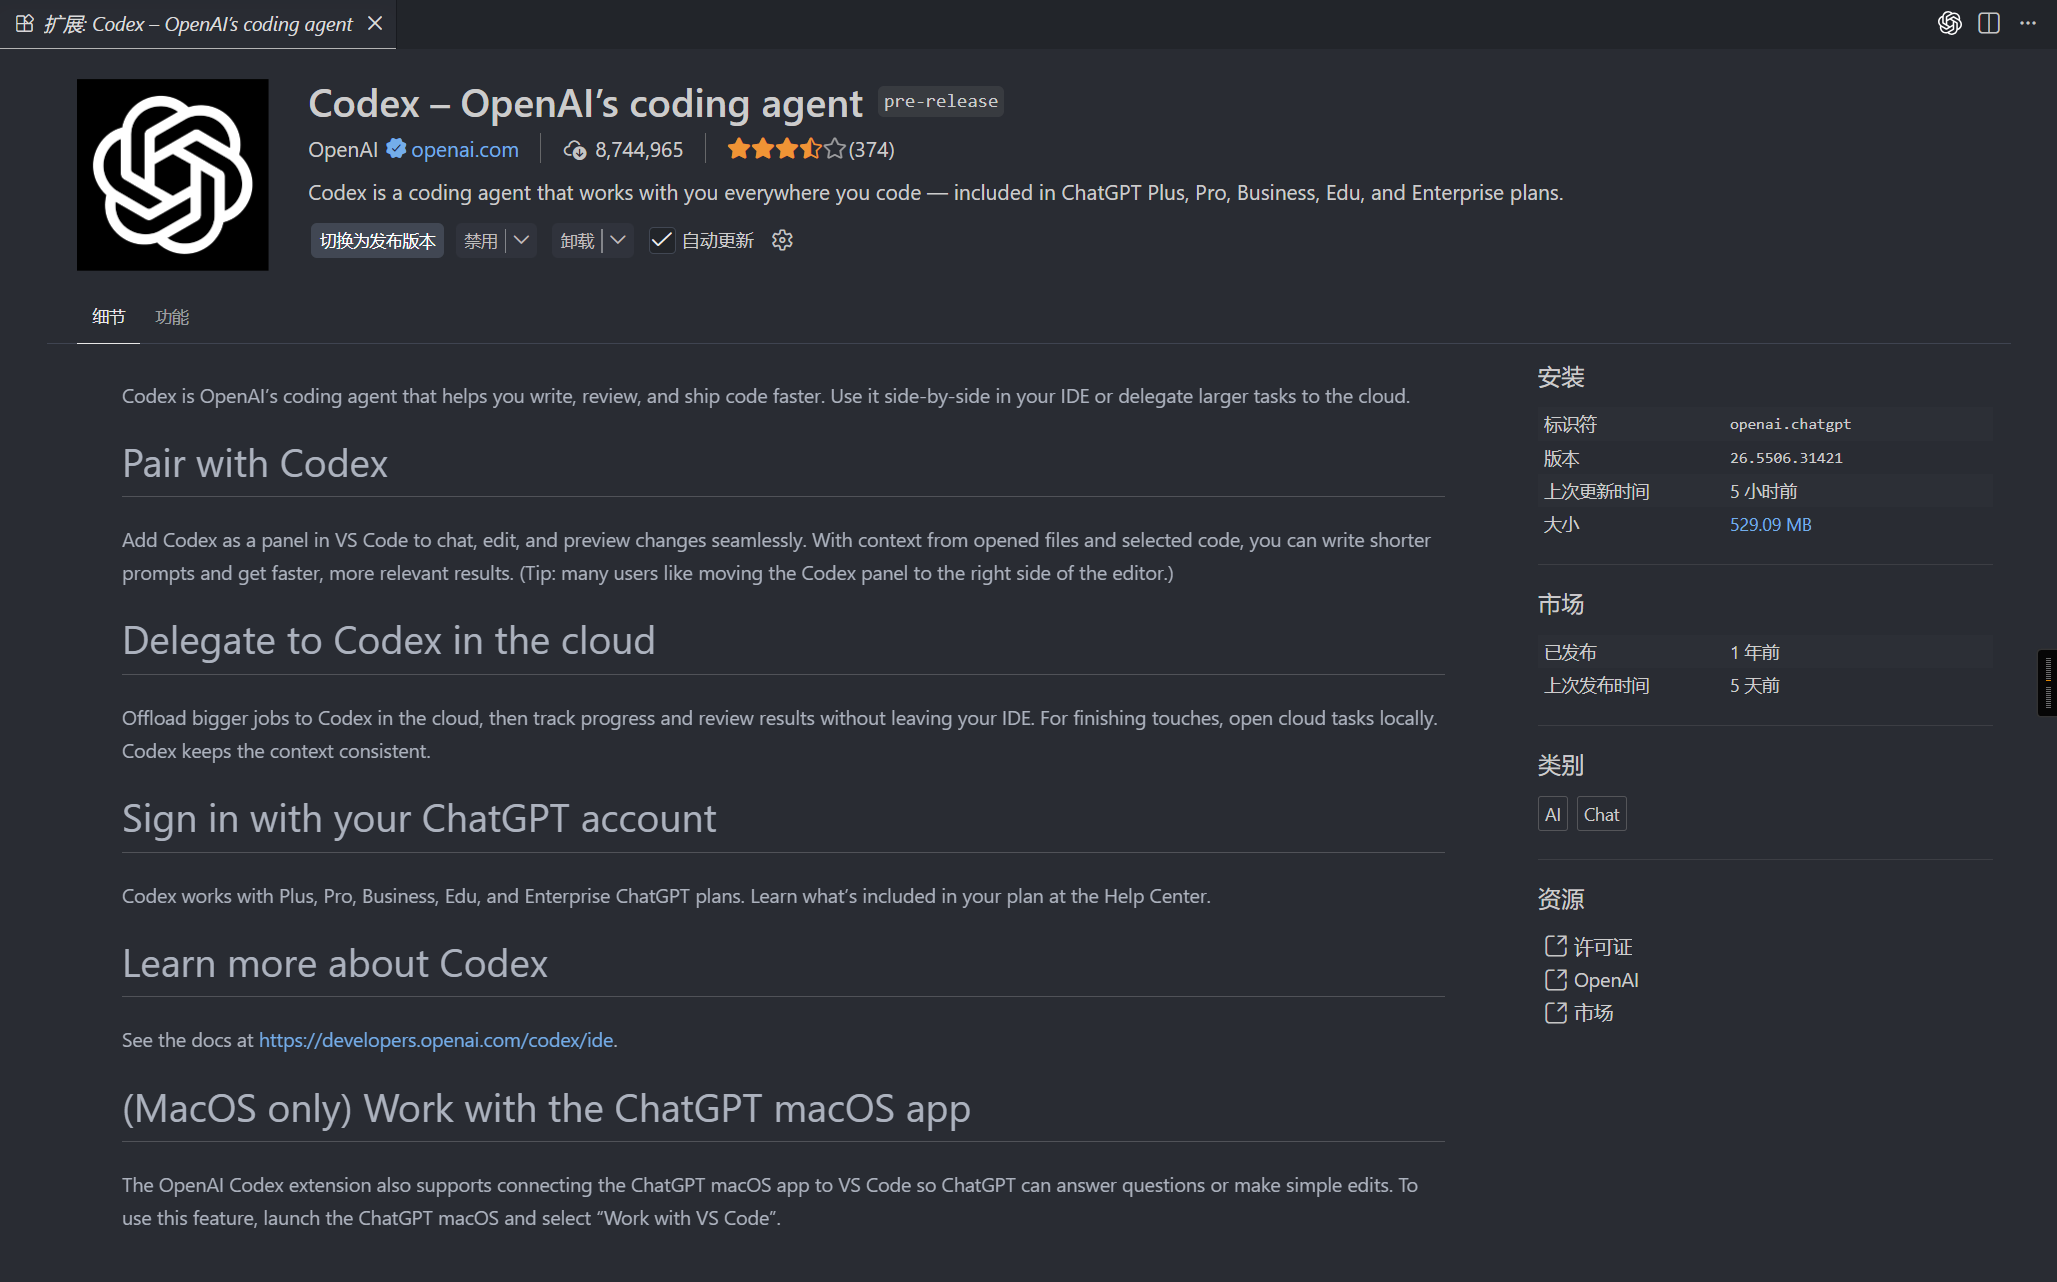Viewport: 2057px width, 1282px height.
Task: Open the Codex panel icon in title bar
Action: [1949, 23]
